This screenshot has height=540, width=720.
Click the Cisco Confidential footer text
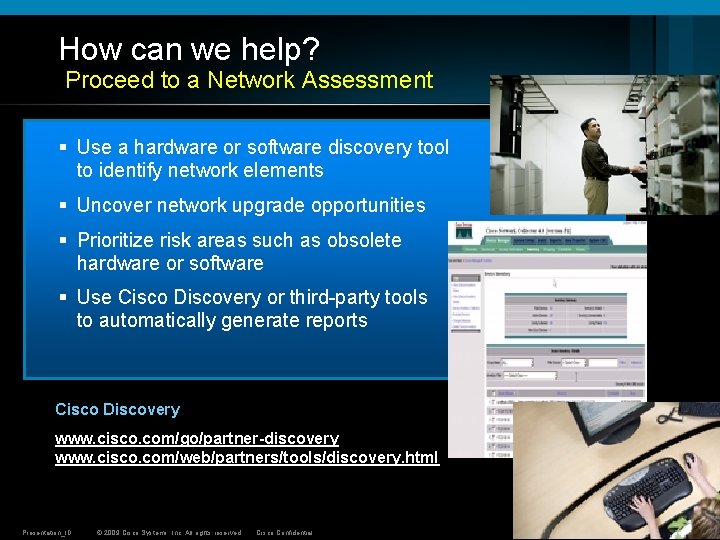pos(284,533)
